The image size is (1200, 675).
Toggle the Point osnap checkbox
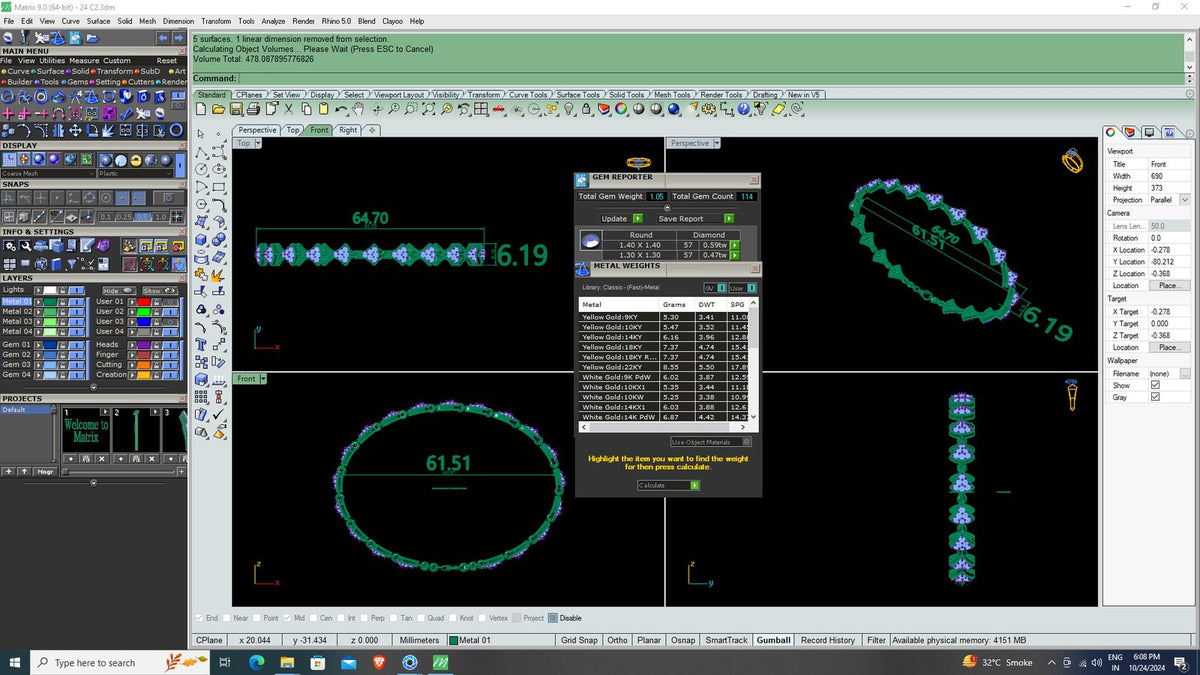[x=258, y=618]
